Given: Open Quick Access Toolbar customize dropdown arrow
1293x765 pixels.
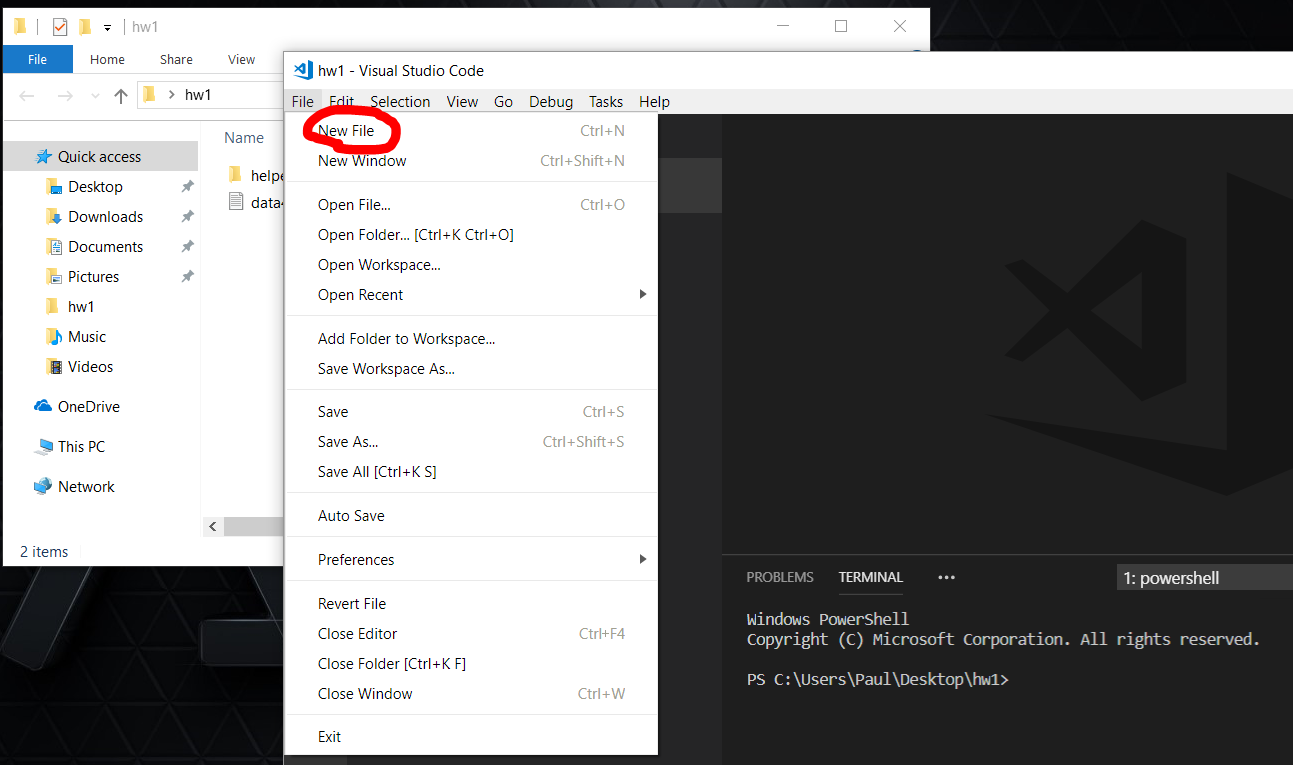Looking at the screenshot, I should click(108, 28).
